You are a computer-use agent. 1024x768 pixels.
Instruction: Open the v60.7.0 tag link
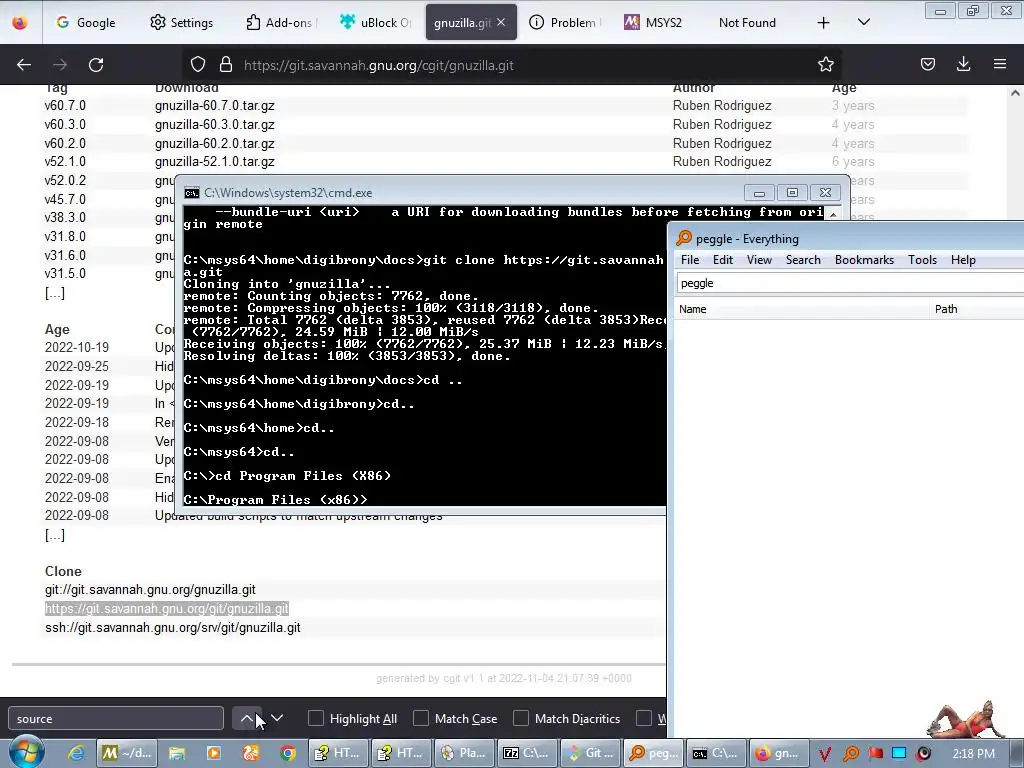65,105
